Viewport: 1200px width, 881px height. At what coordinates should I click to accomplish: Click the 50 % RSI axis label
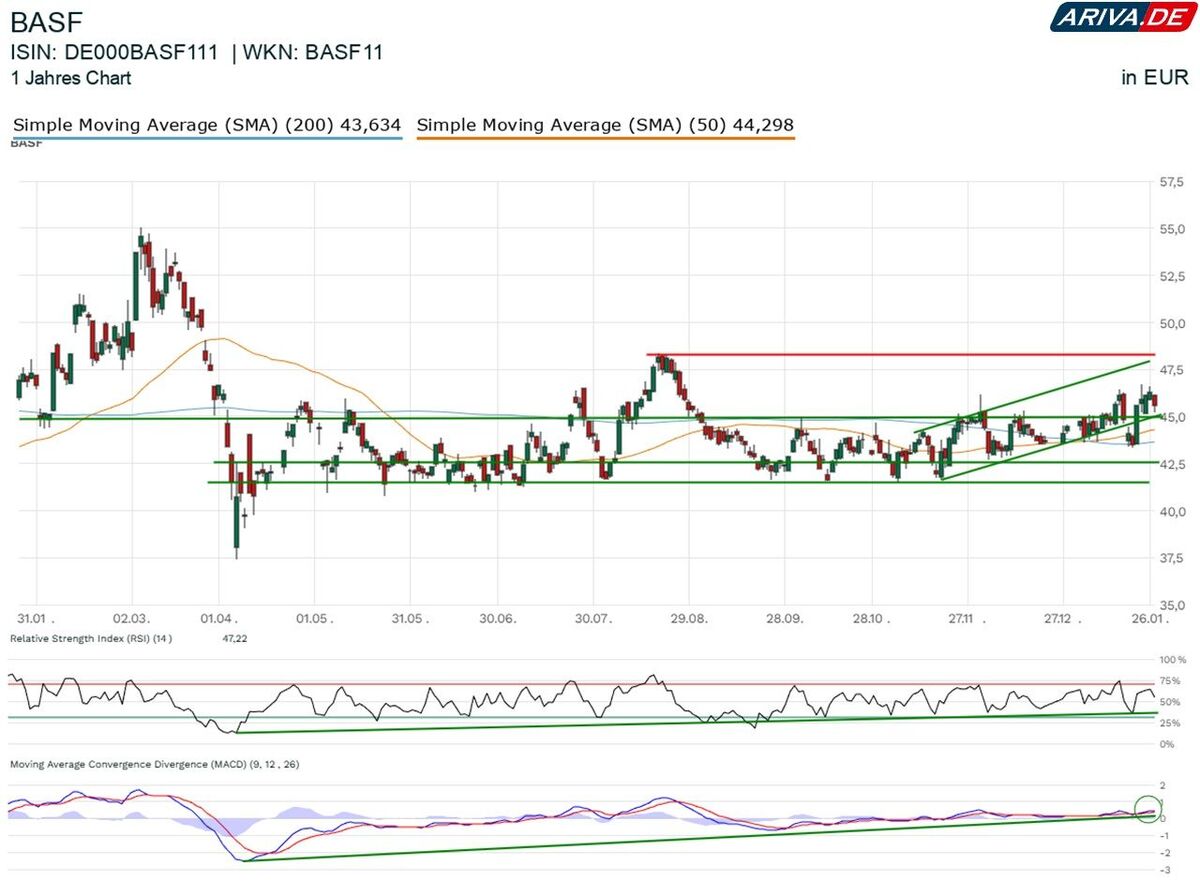pos(1172,703)
